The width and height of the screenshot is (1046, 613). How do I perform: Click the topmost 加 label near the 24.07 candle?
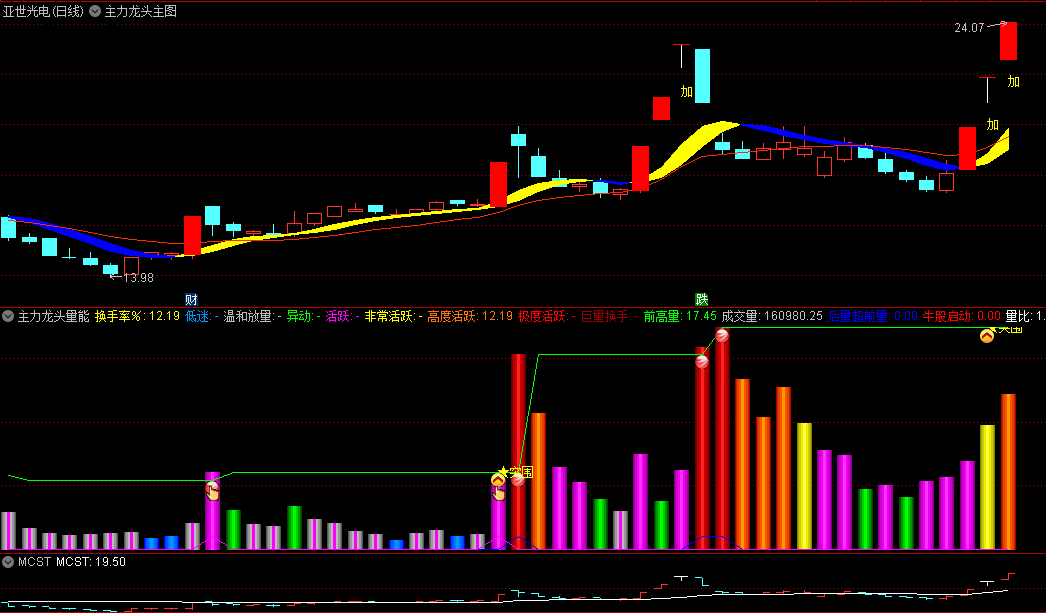coord(1013,81)
